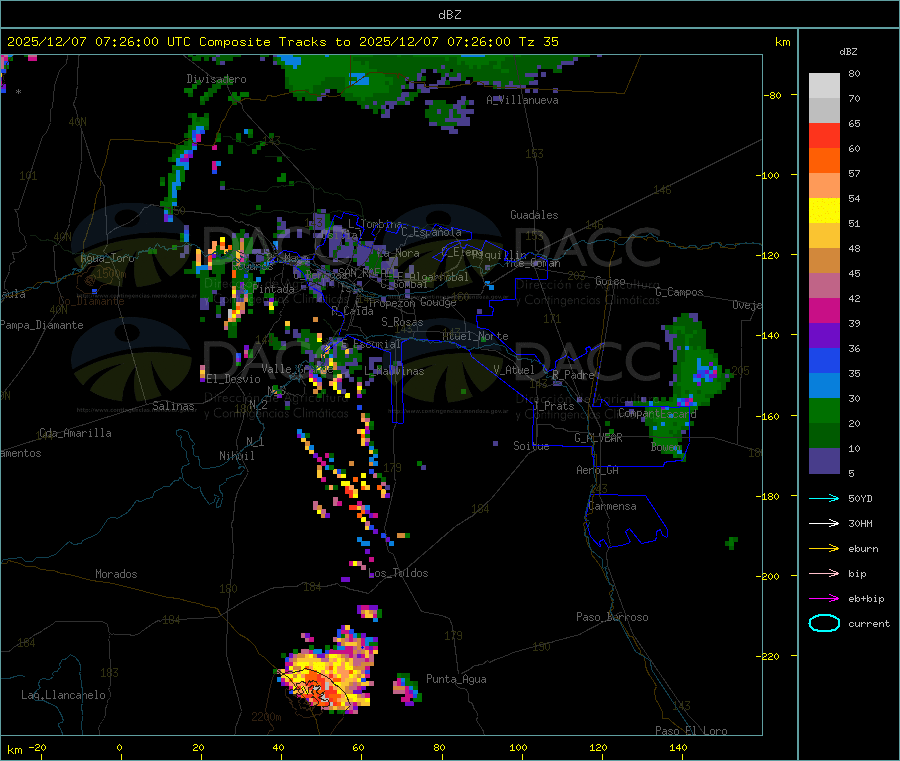Click the 'Lag.Llancanelo' map label
Image resolution: width=900 pixels, height=761 pixels.
click(64, 695)
